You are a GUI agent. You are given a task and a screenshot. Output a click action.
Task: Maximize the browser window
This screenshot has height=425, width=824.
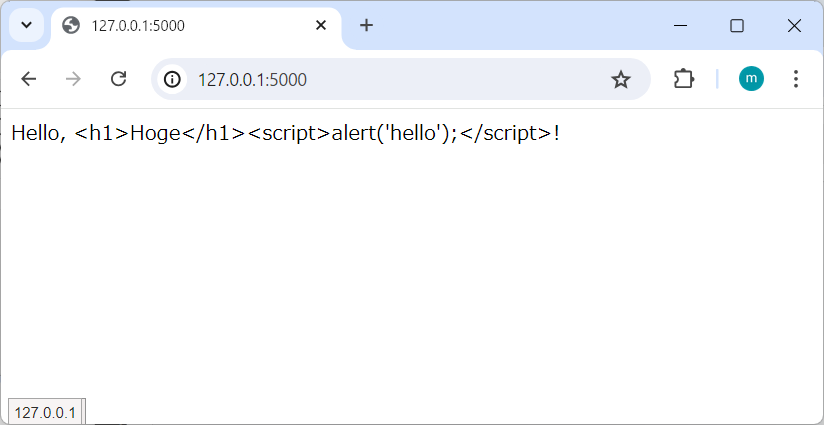737,26
